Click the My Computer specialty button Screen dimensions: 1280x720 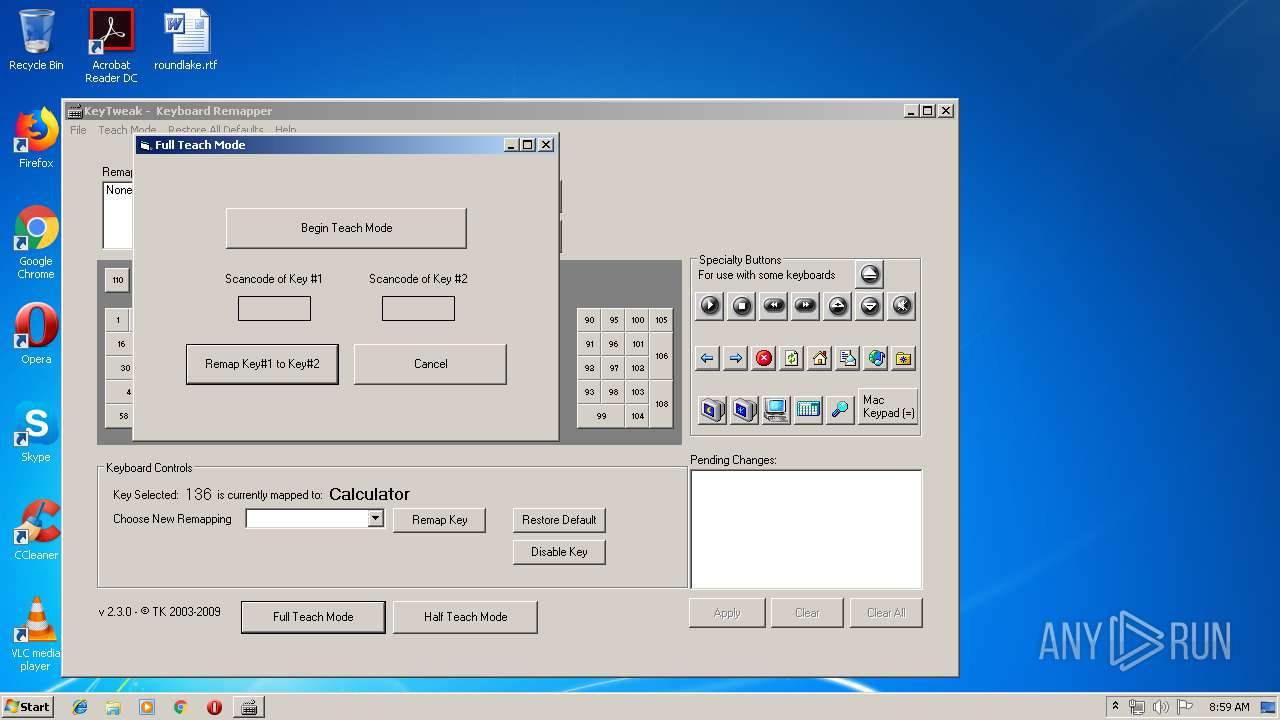776,409
